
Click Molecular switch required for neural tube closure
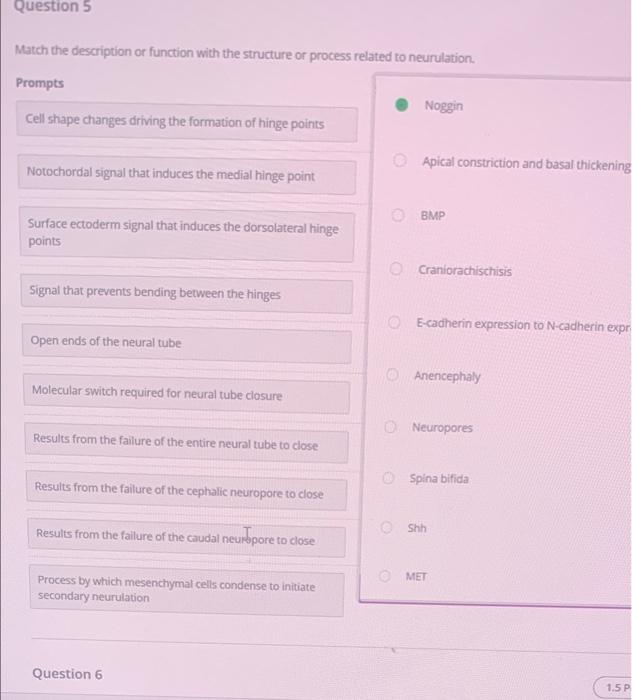pyautogui.click(x=187, y=393)
